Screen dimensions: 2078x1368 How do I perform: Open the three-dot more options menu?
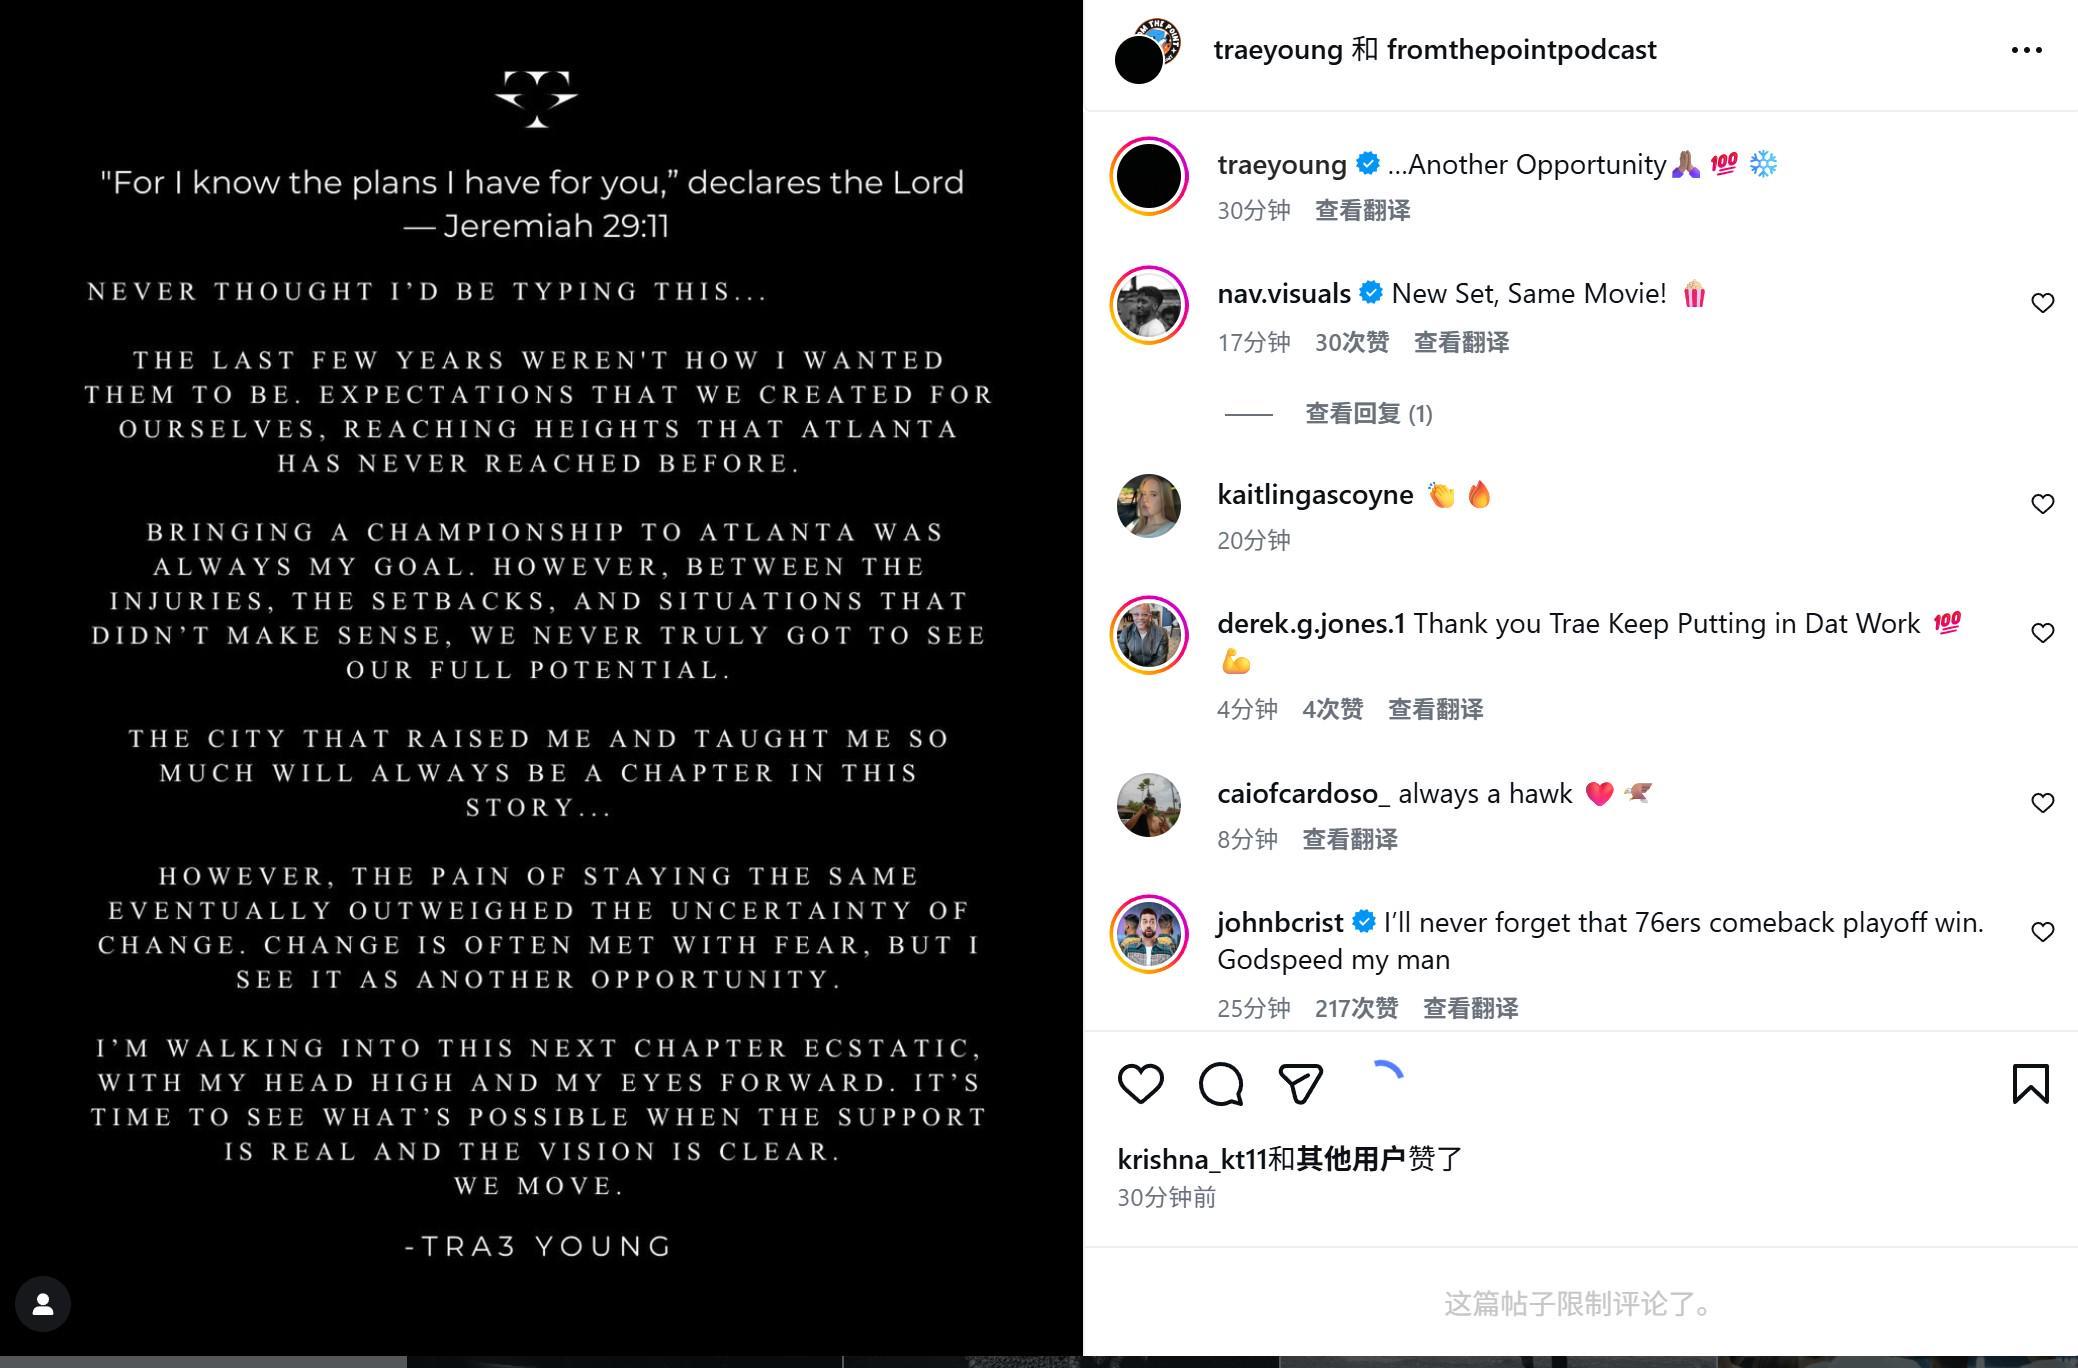tap(2026, 50)
